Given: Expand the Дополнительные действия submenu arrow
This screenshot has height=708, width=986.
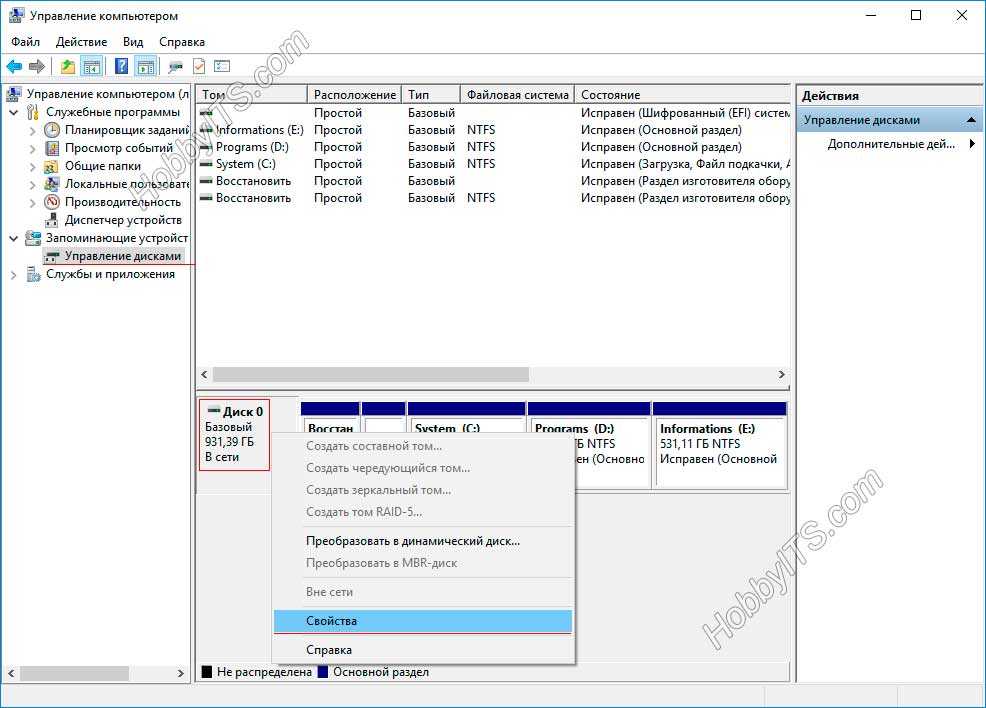Looking at the screenshot, I should click(x=972, y=144).
